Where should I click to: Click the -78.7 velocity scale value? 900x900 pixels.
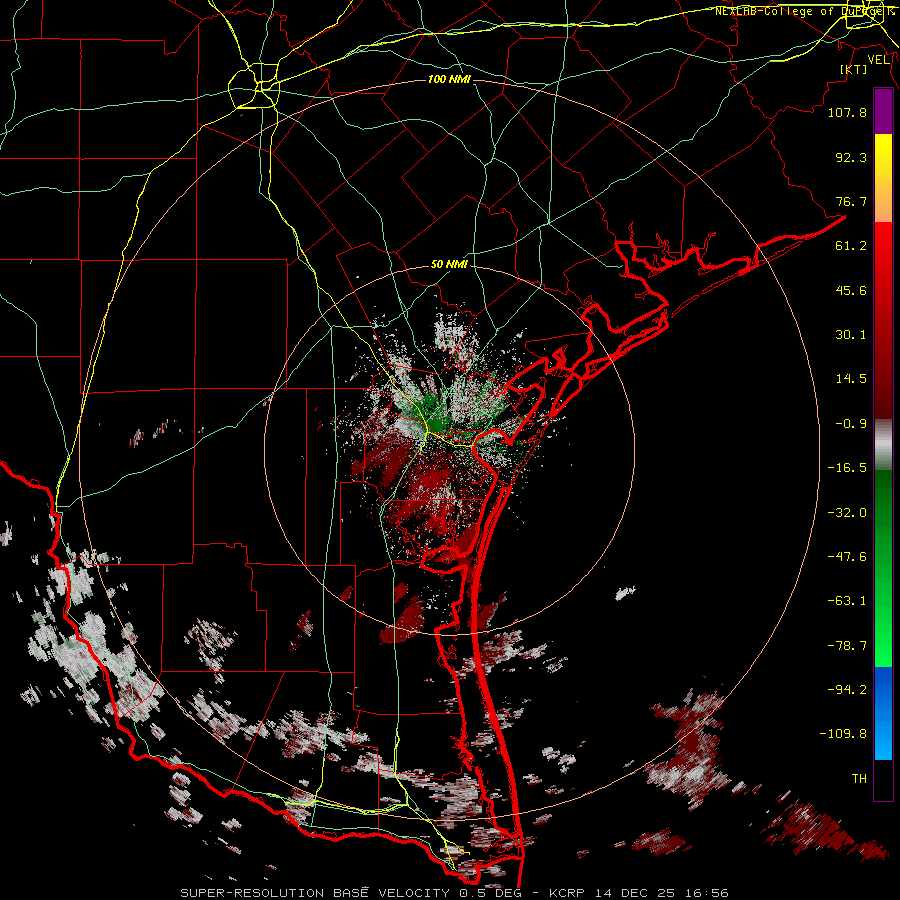847,645
